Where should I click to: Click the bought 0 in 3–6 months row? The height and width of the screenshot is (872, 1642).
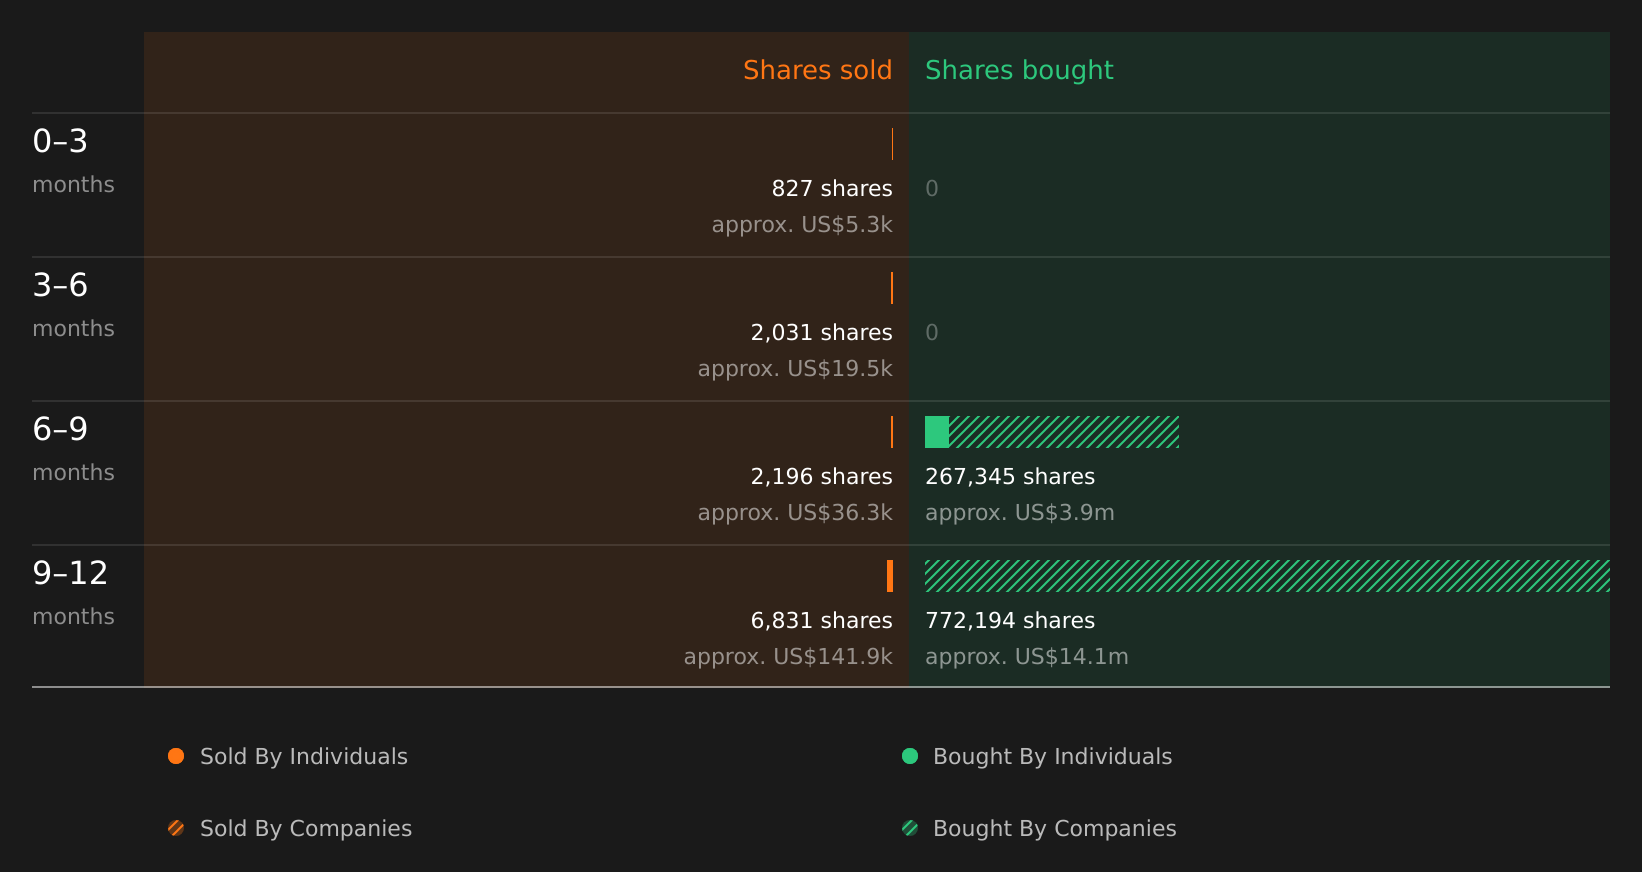coord(932,333)
